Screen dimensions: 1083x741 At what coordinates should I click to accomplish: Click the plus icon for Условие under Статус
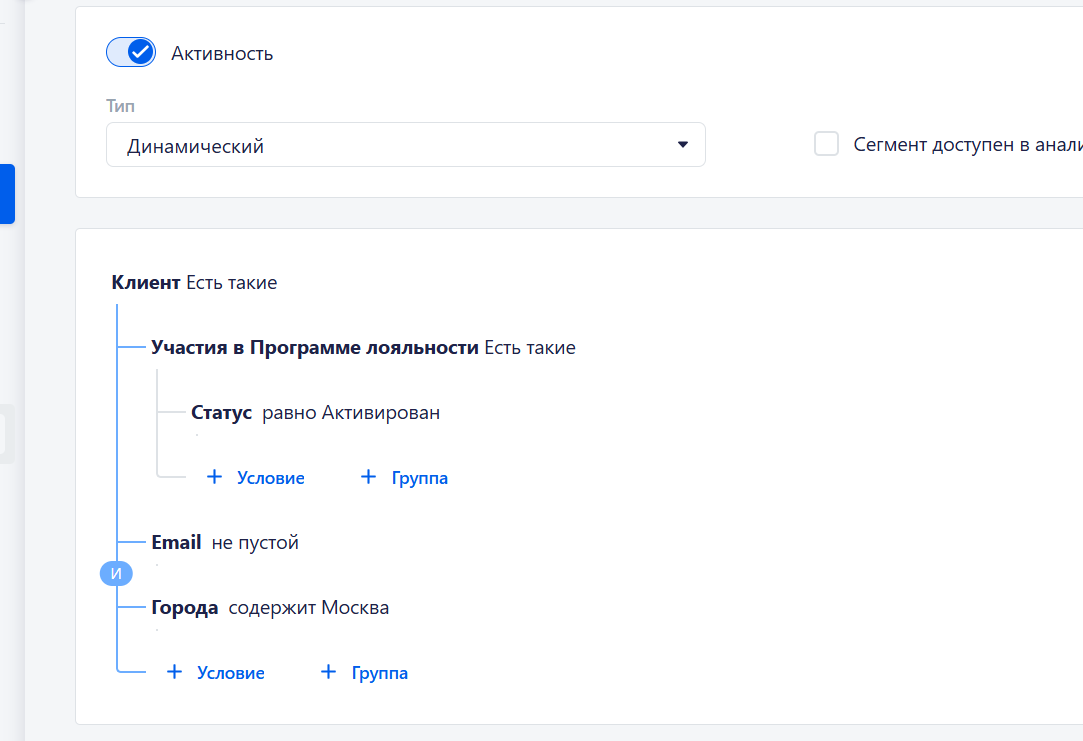(x=214, y=478)
